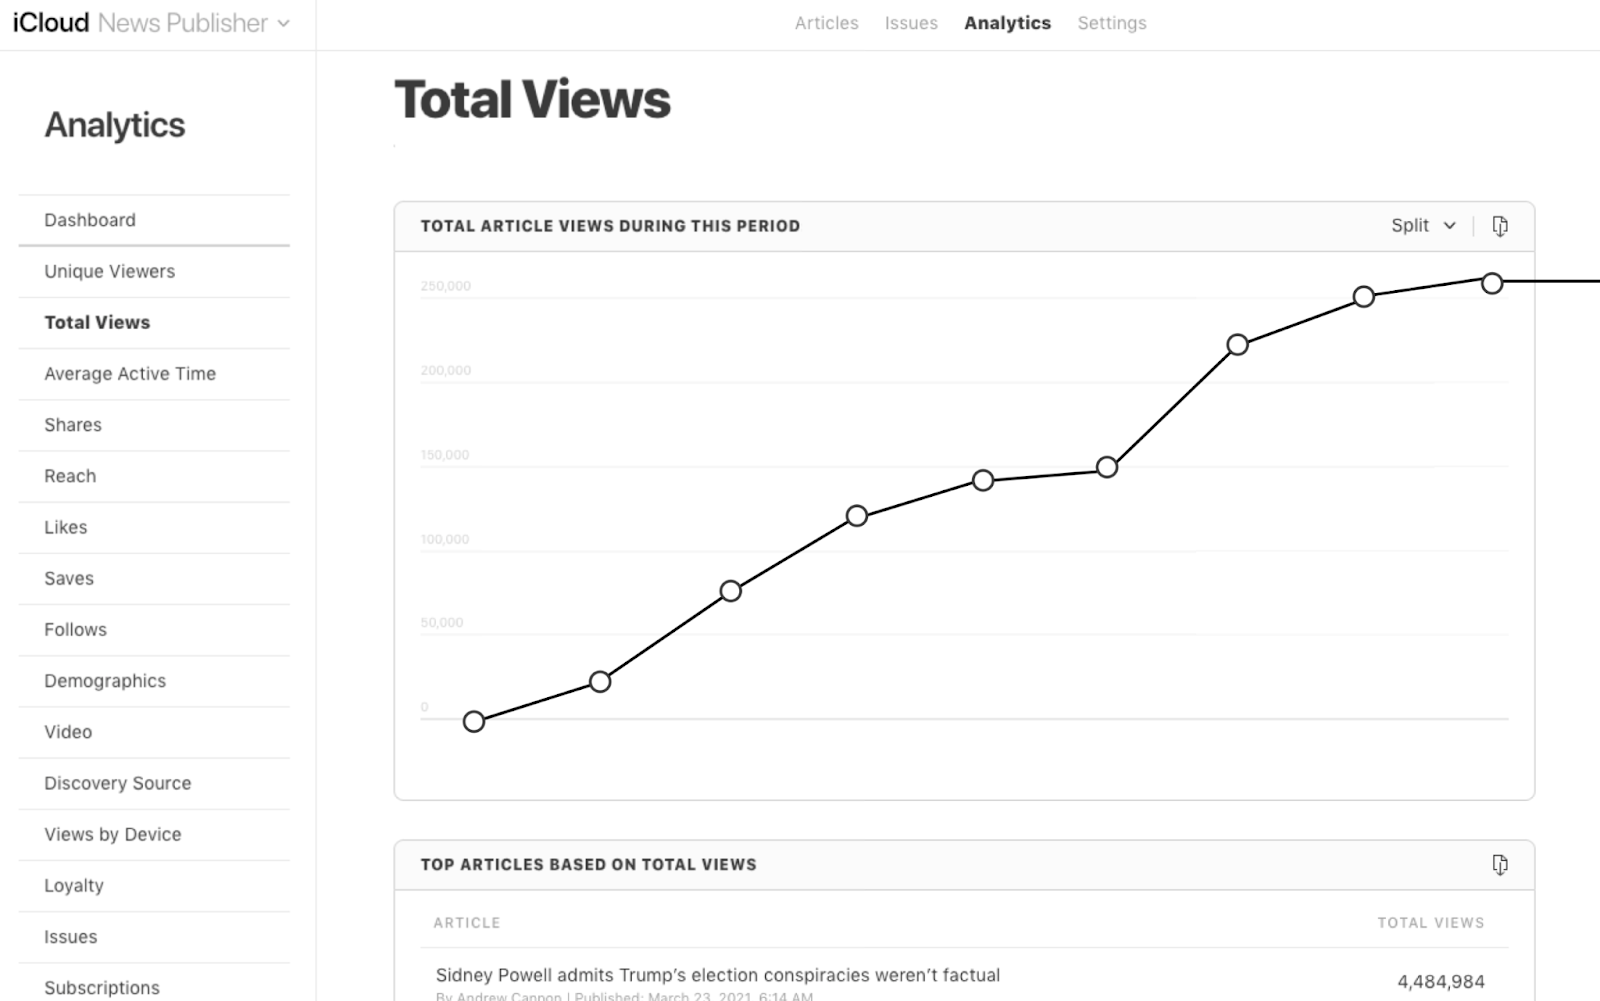Viewport: 1600px width, 1001px height.
Task: Open the Loyalty report in sidebar
Action: 74,885
